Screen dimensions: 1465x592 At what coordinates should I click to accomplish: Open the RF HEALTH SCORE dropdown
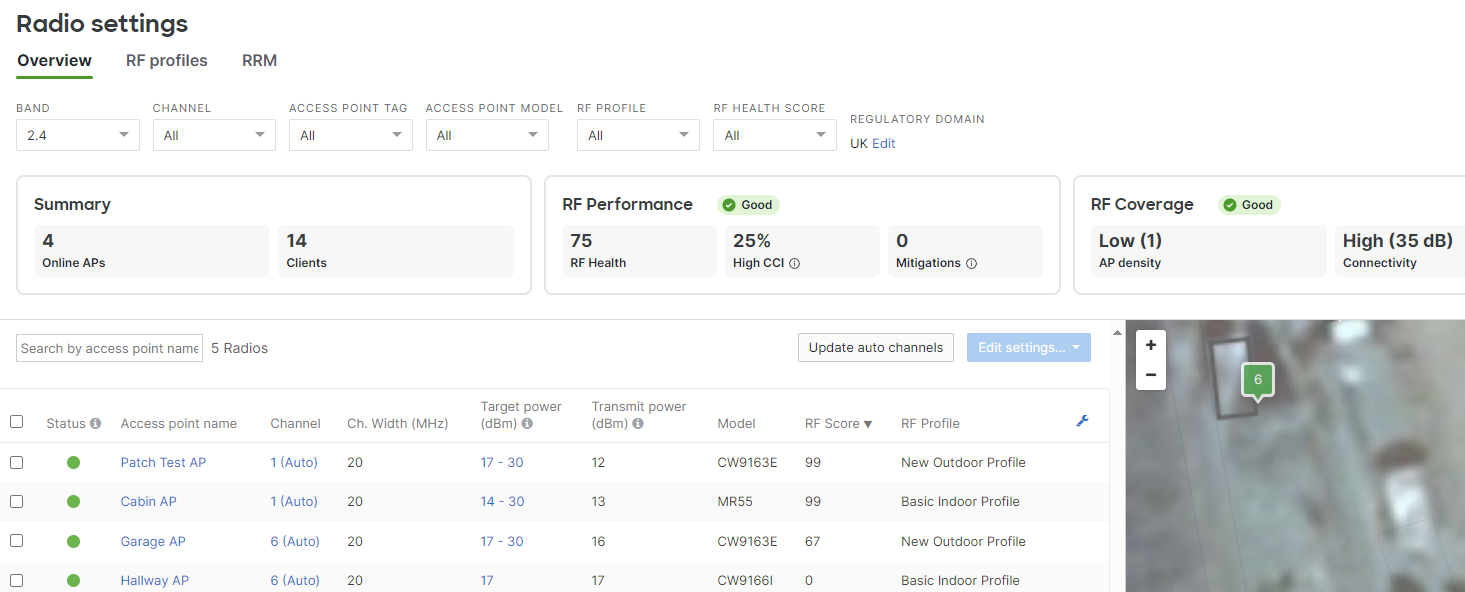(x=774, y=134)
